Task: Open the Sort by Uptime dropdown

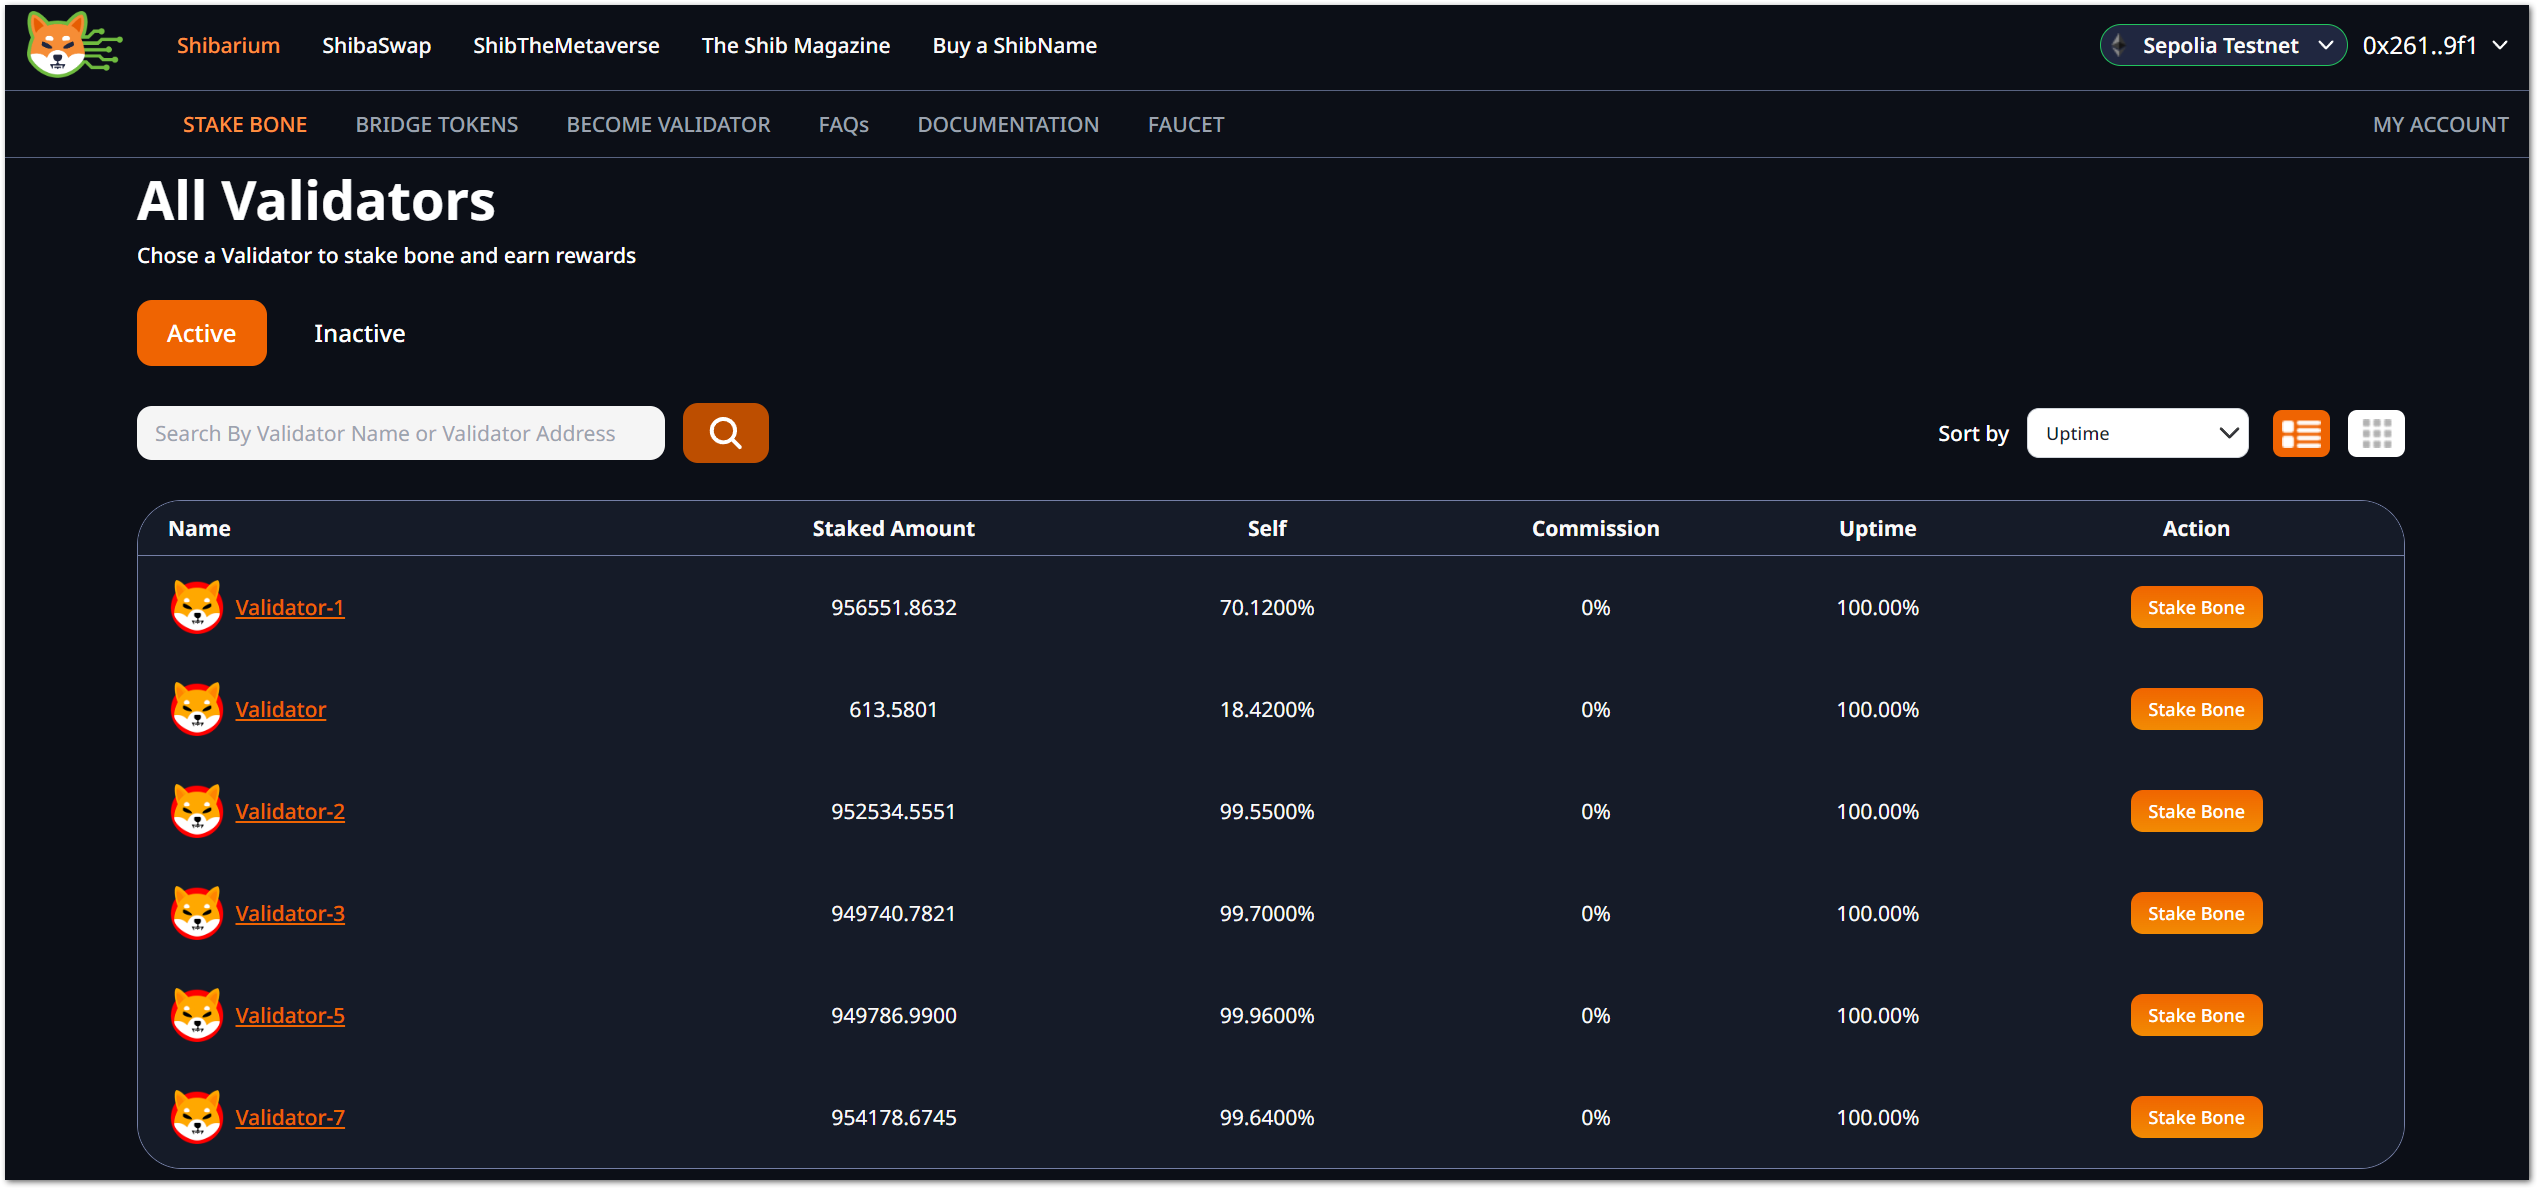Action: (x=2137, y=433)
